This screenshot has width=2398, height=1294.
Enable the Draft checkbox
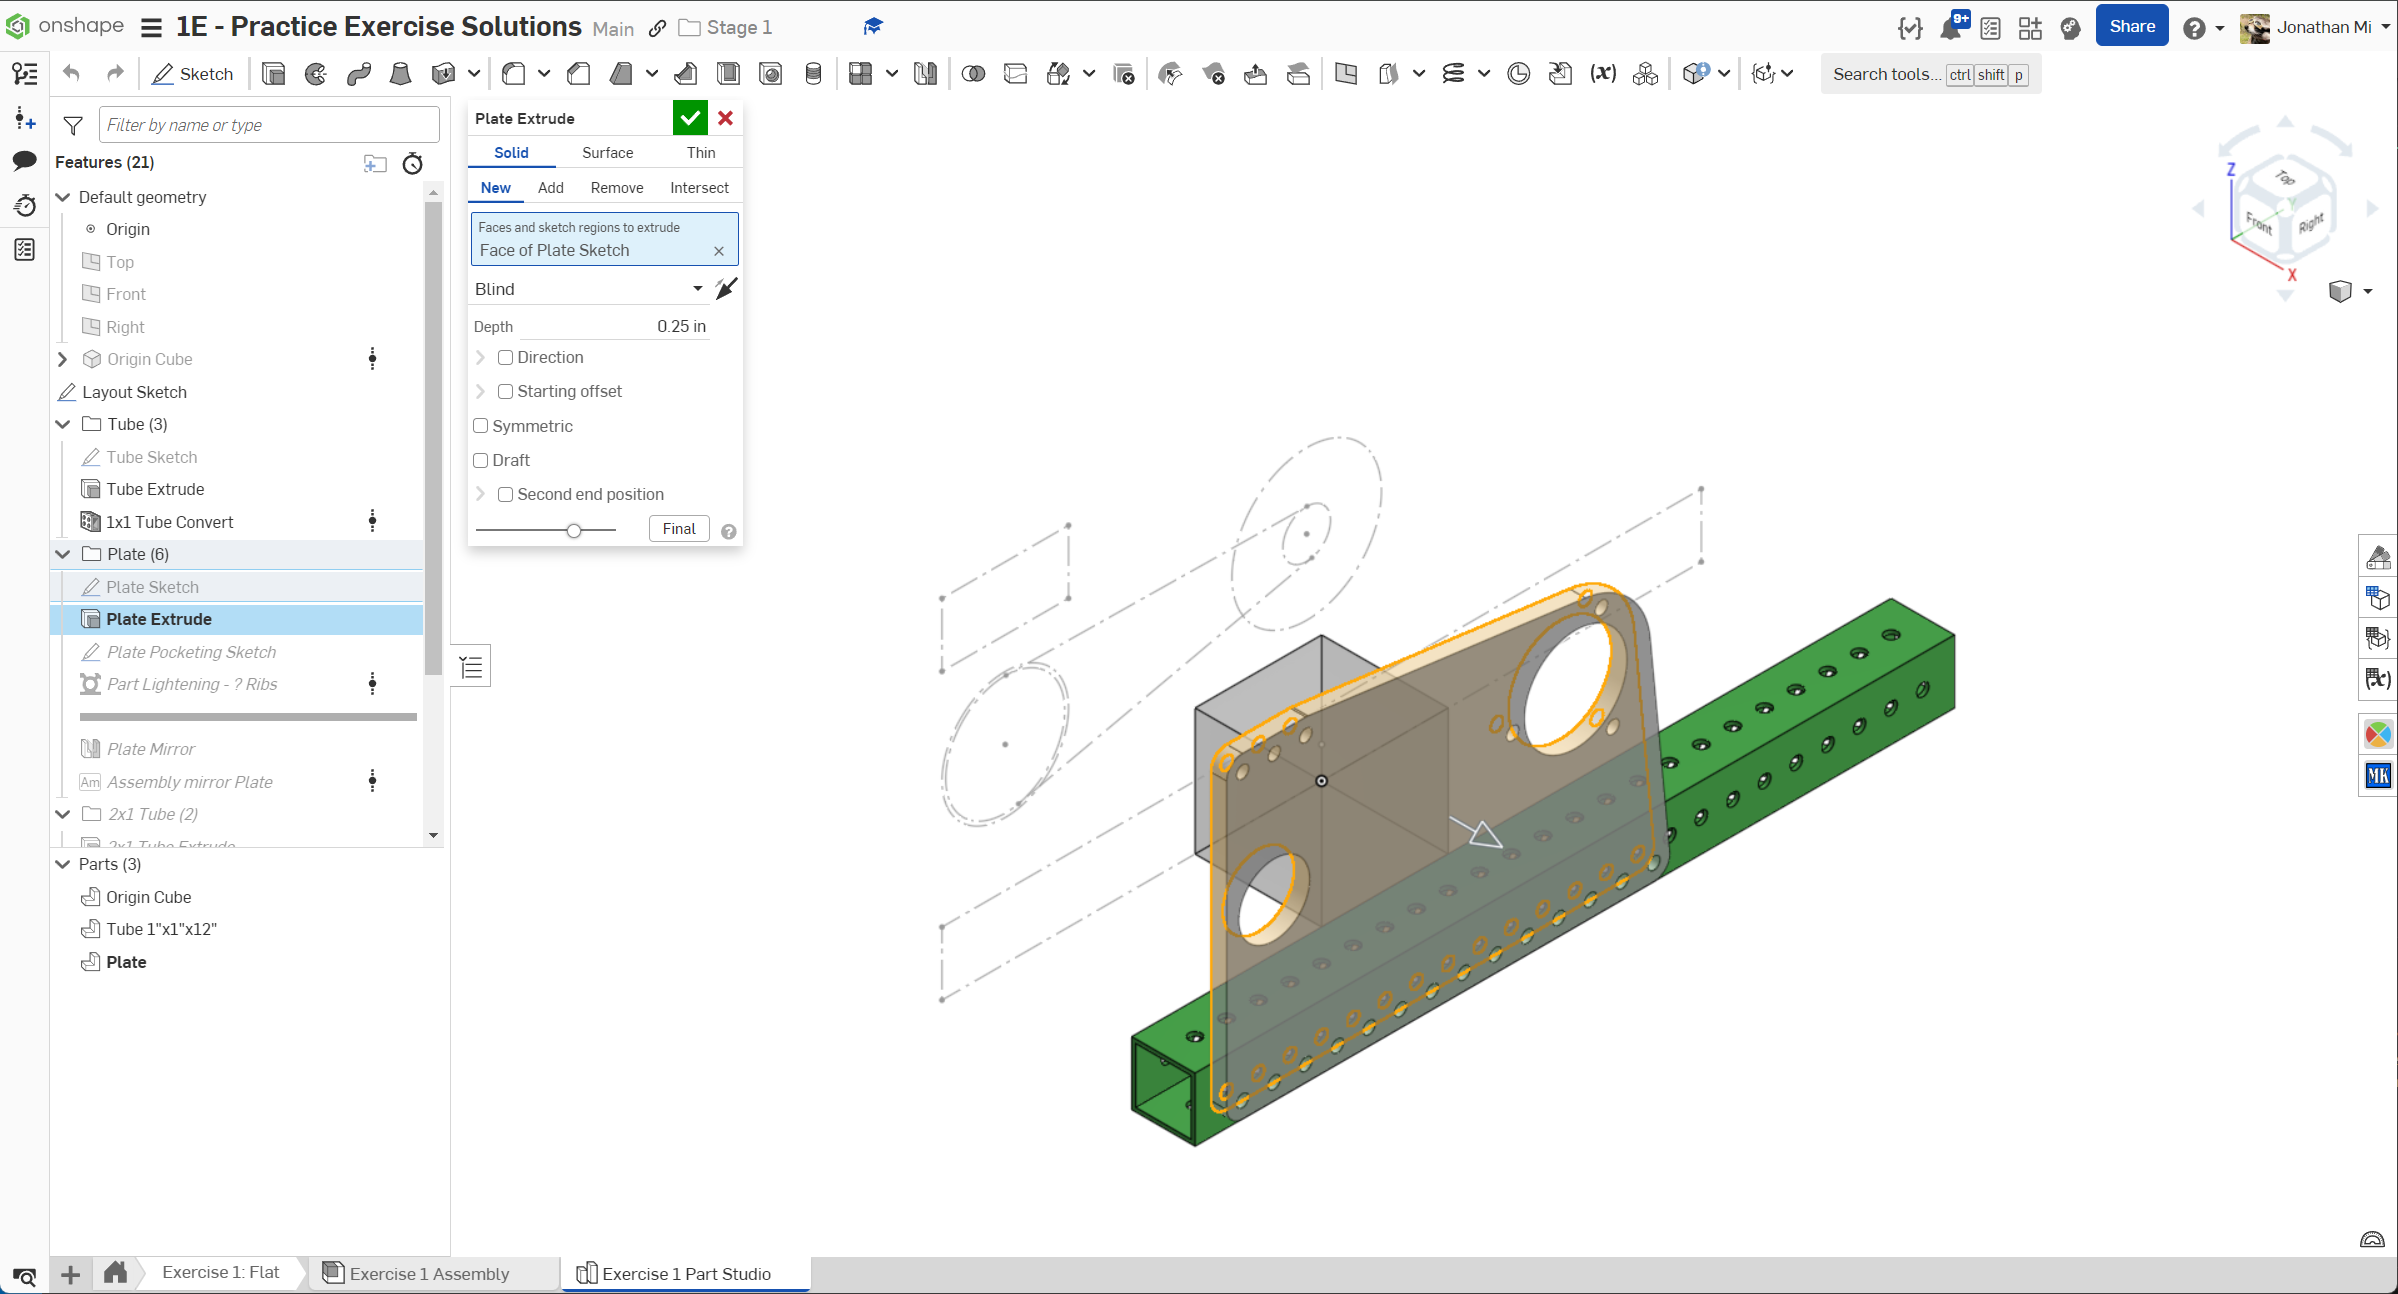point(481,460)
